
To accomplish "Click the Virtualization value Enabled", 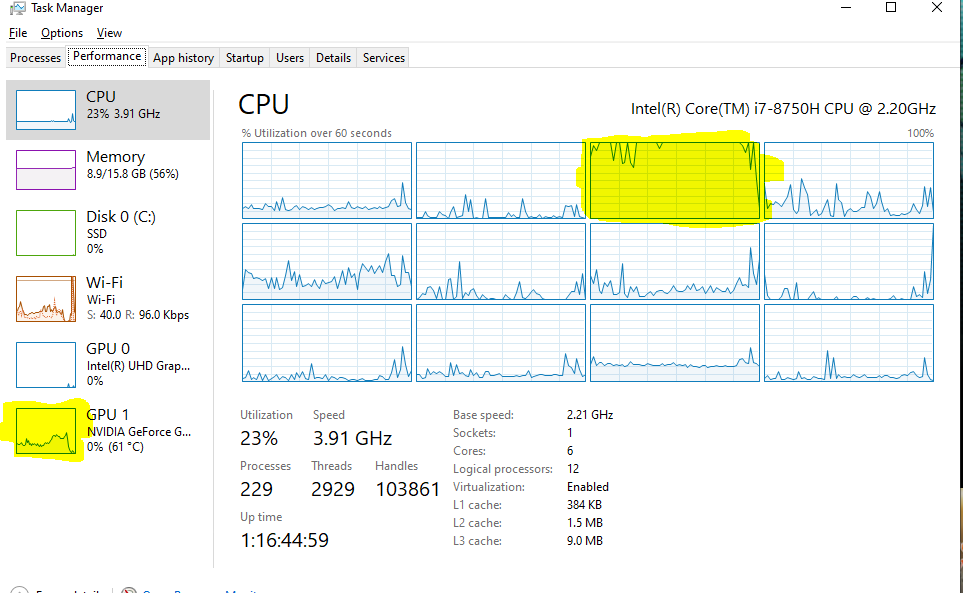I will [588, 487].
